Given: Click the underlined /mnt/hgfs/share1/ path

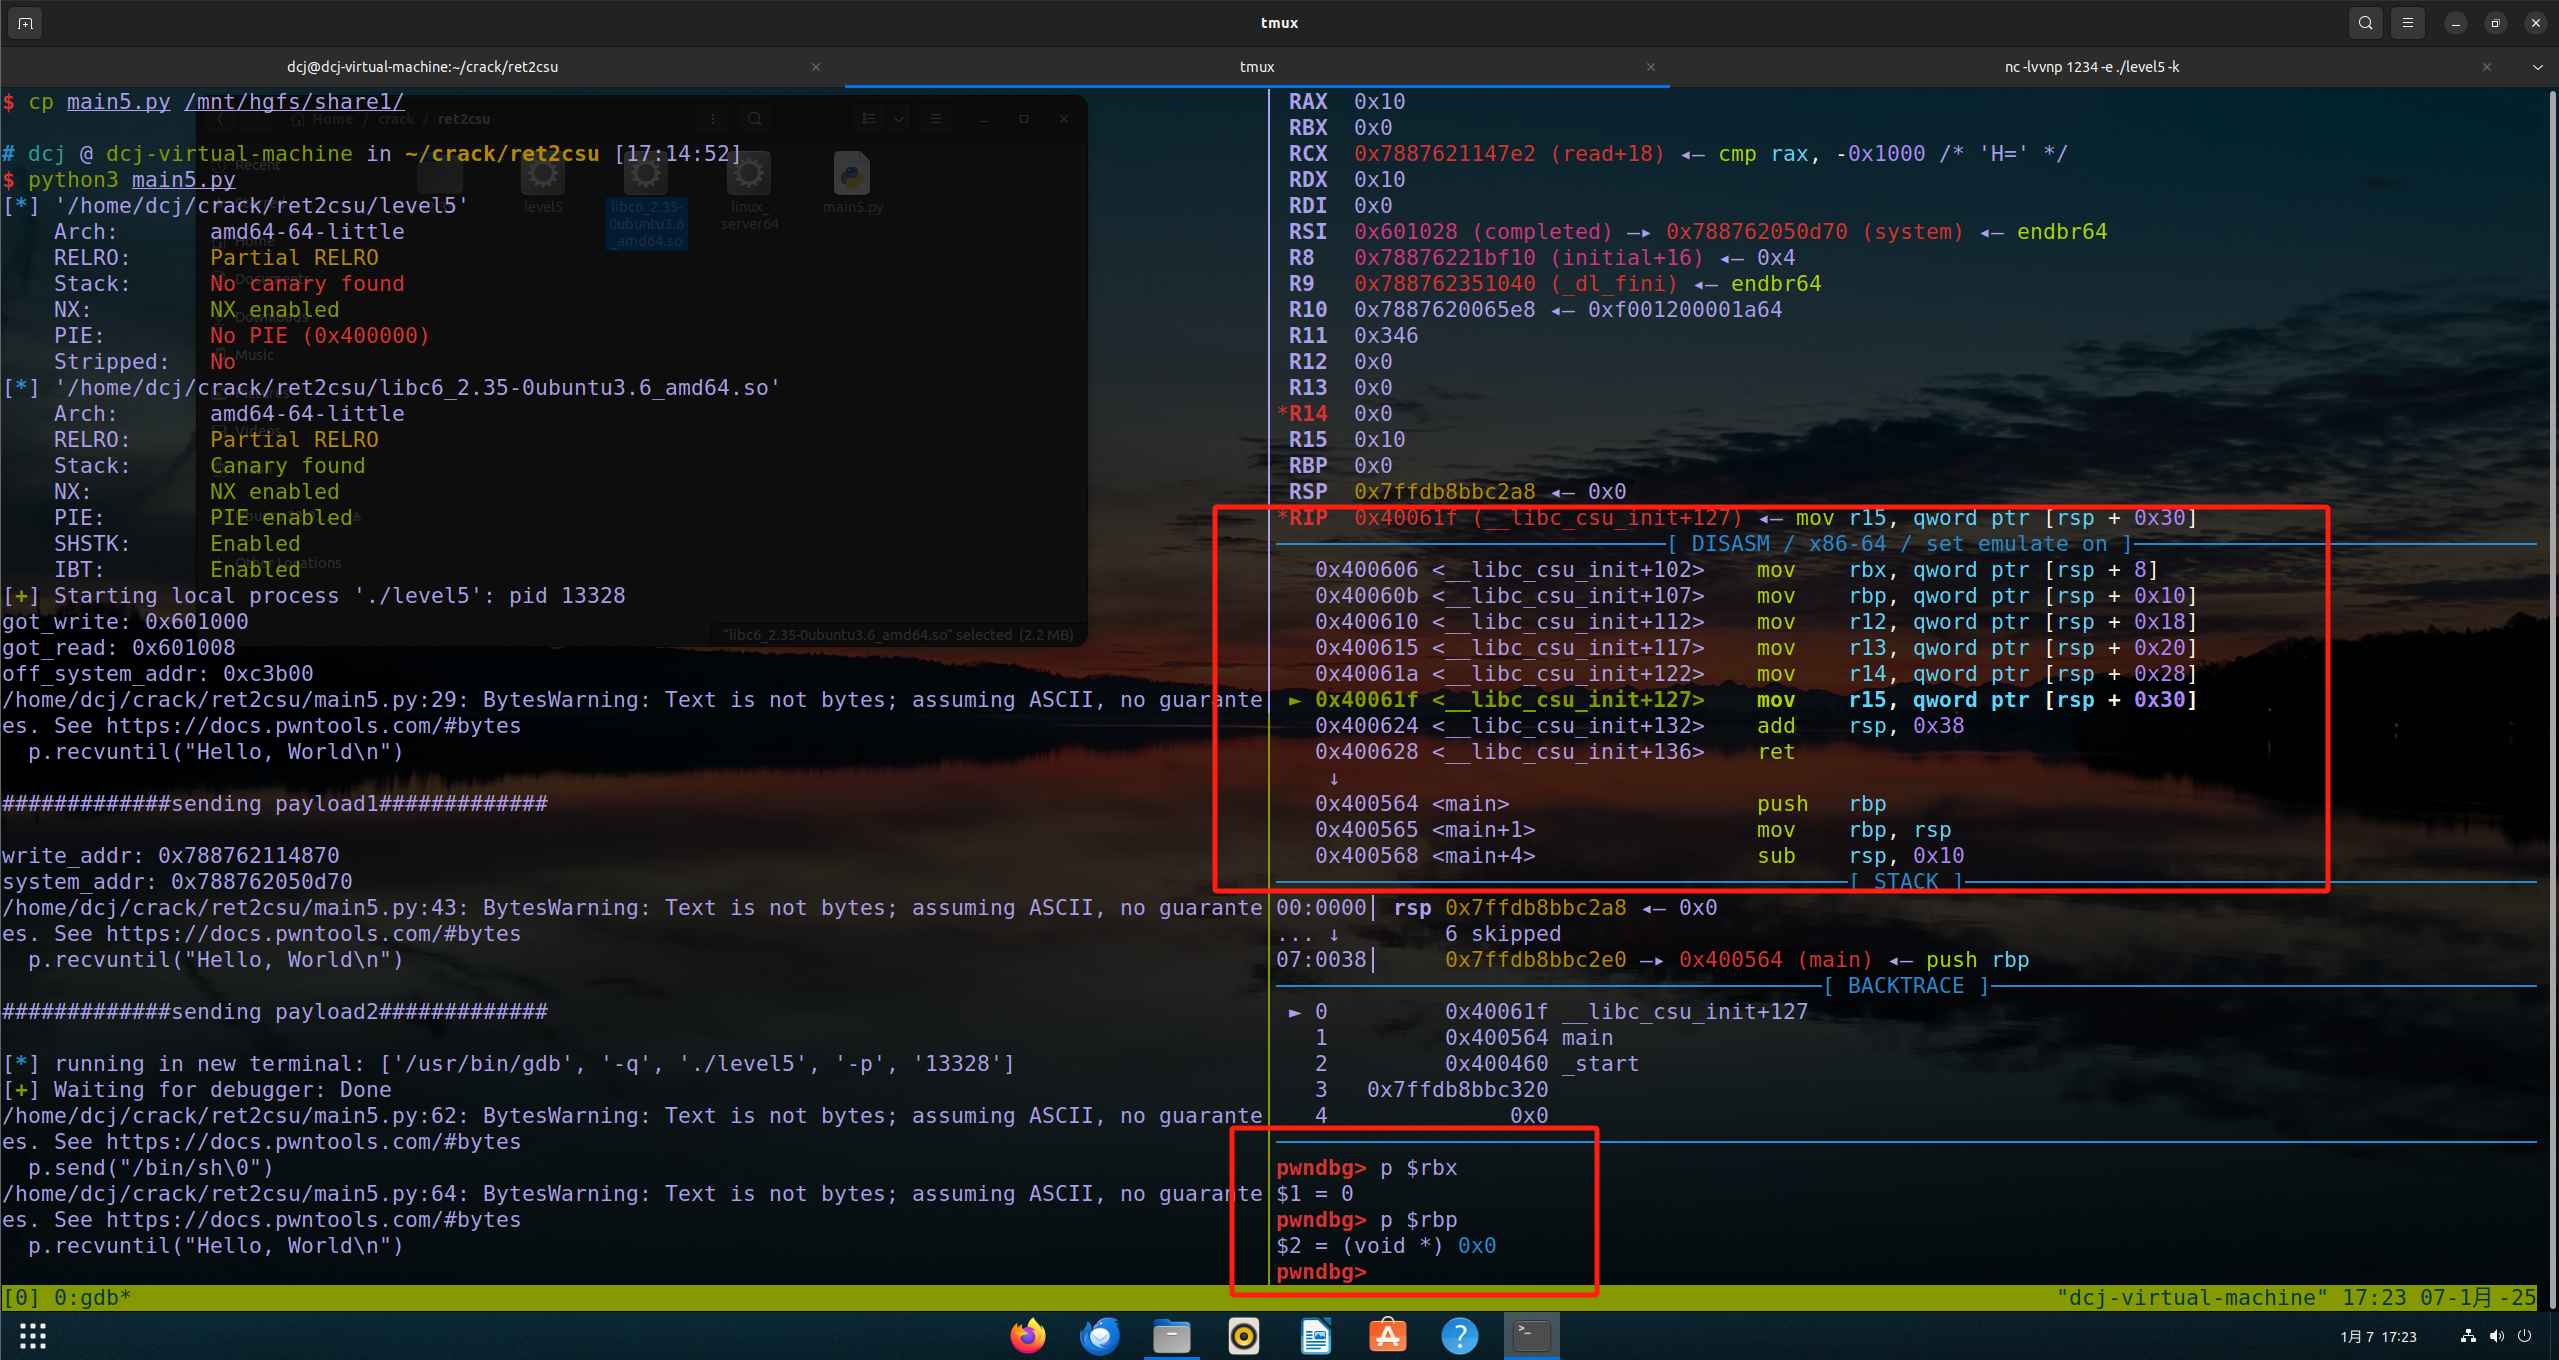Looking at the screenshot, I should [x=295, y=102].
